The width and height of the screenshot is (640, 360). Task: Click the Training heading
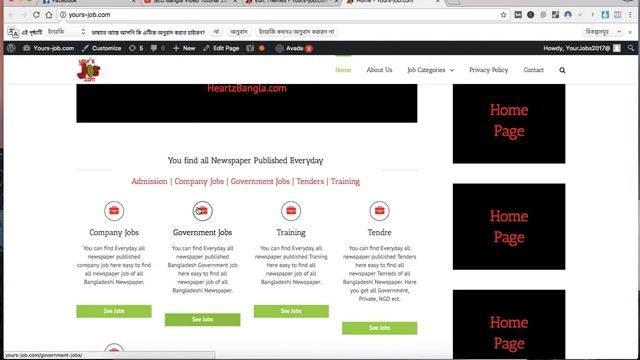click(291, 233)
